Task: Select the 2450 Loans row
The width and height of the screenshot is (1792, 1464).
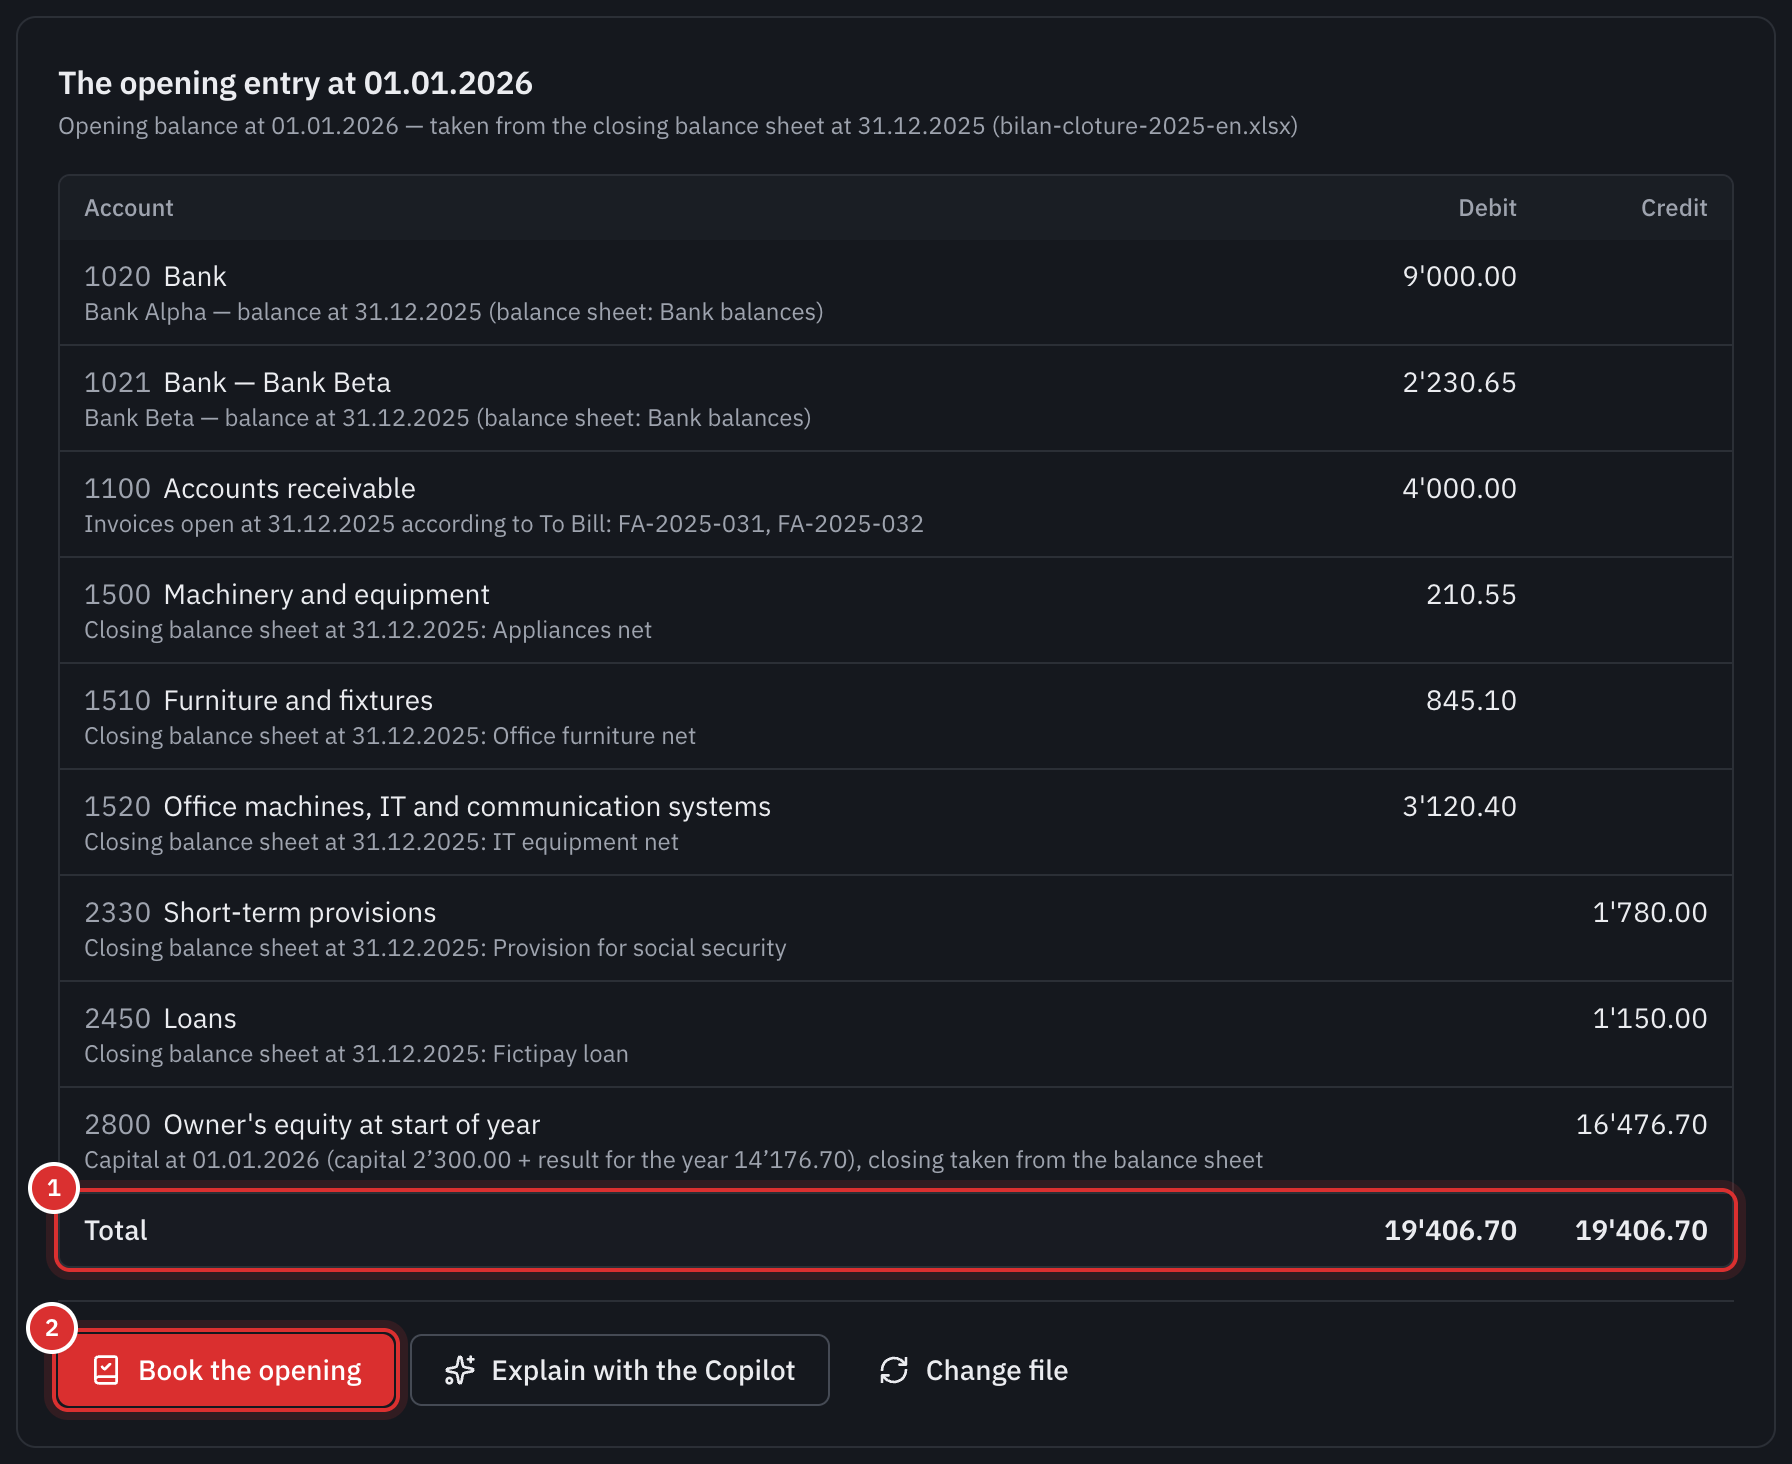Action: pos(896,1035)
